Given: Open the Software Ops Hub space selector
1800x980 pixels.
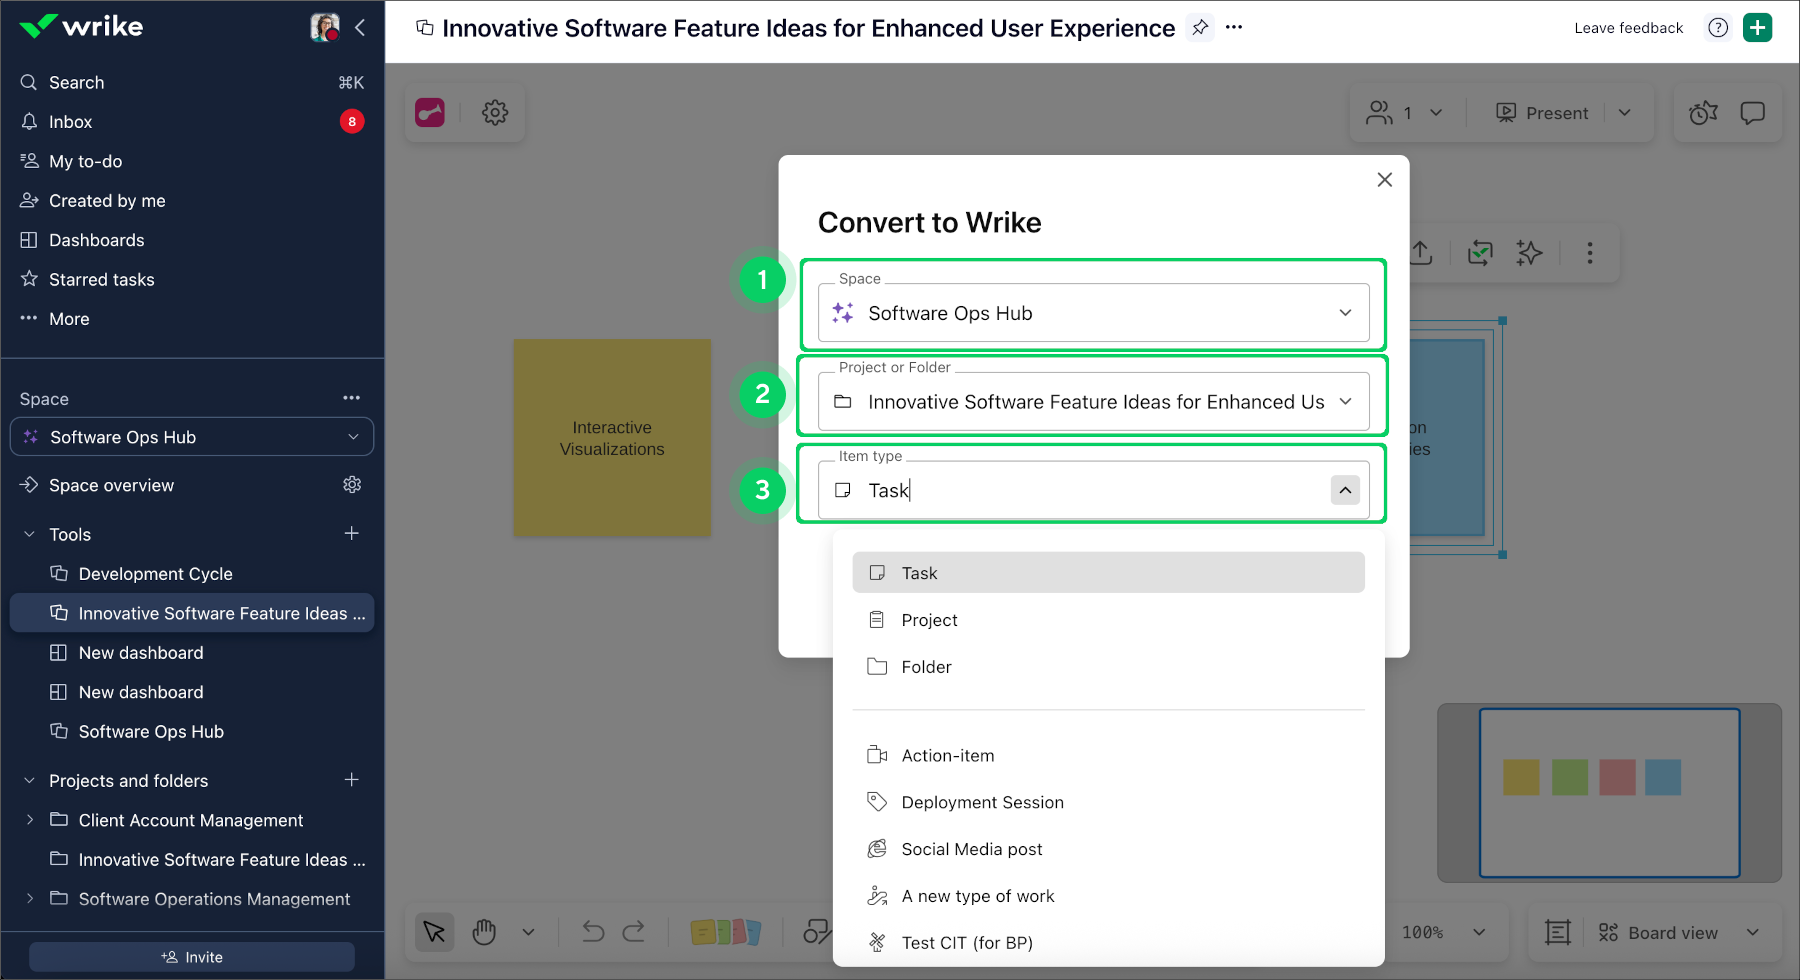Looking at the screenshot, I should (x=191, y=436).
